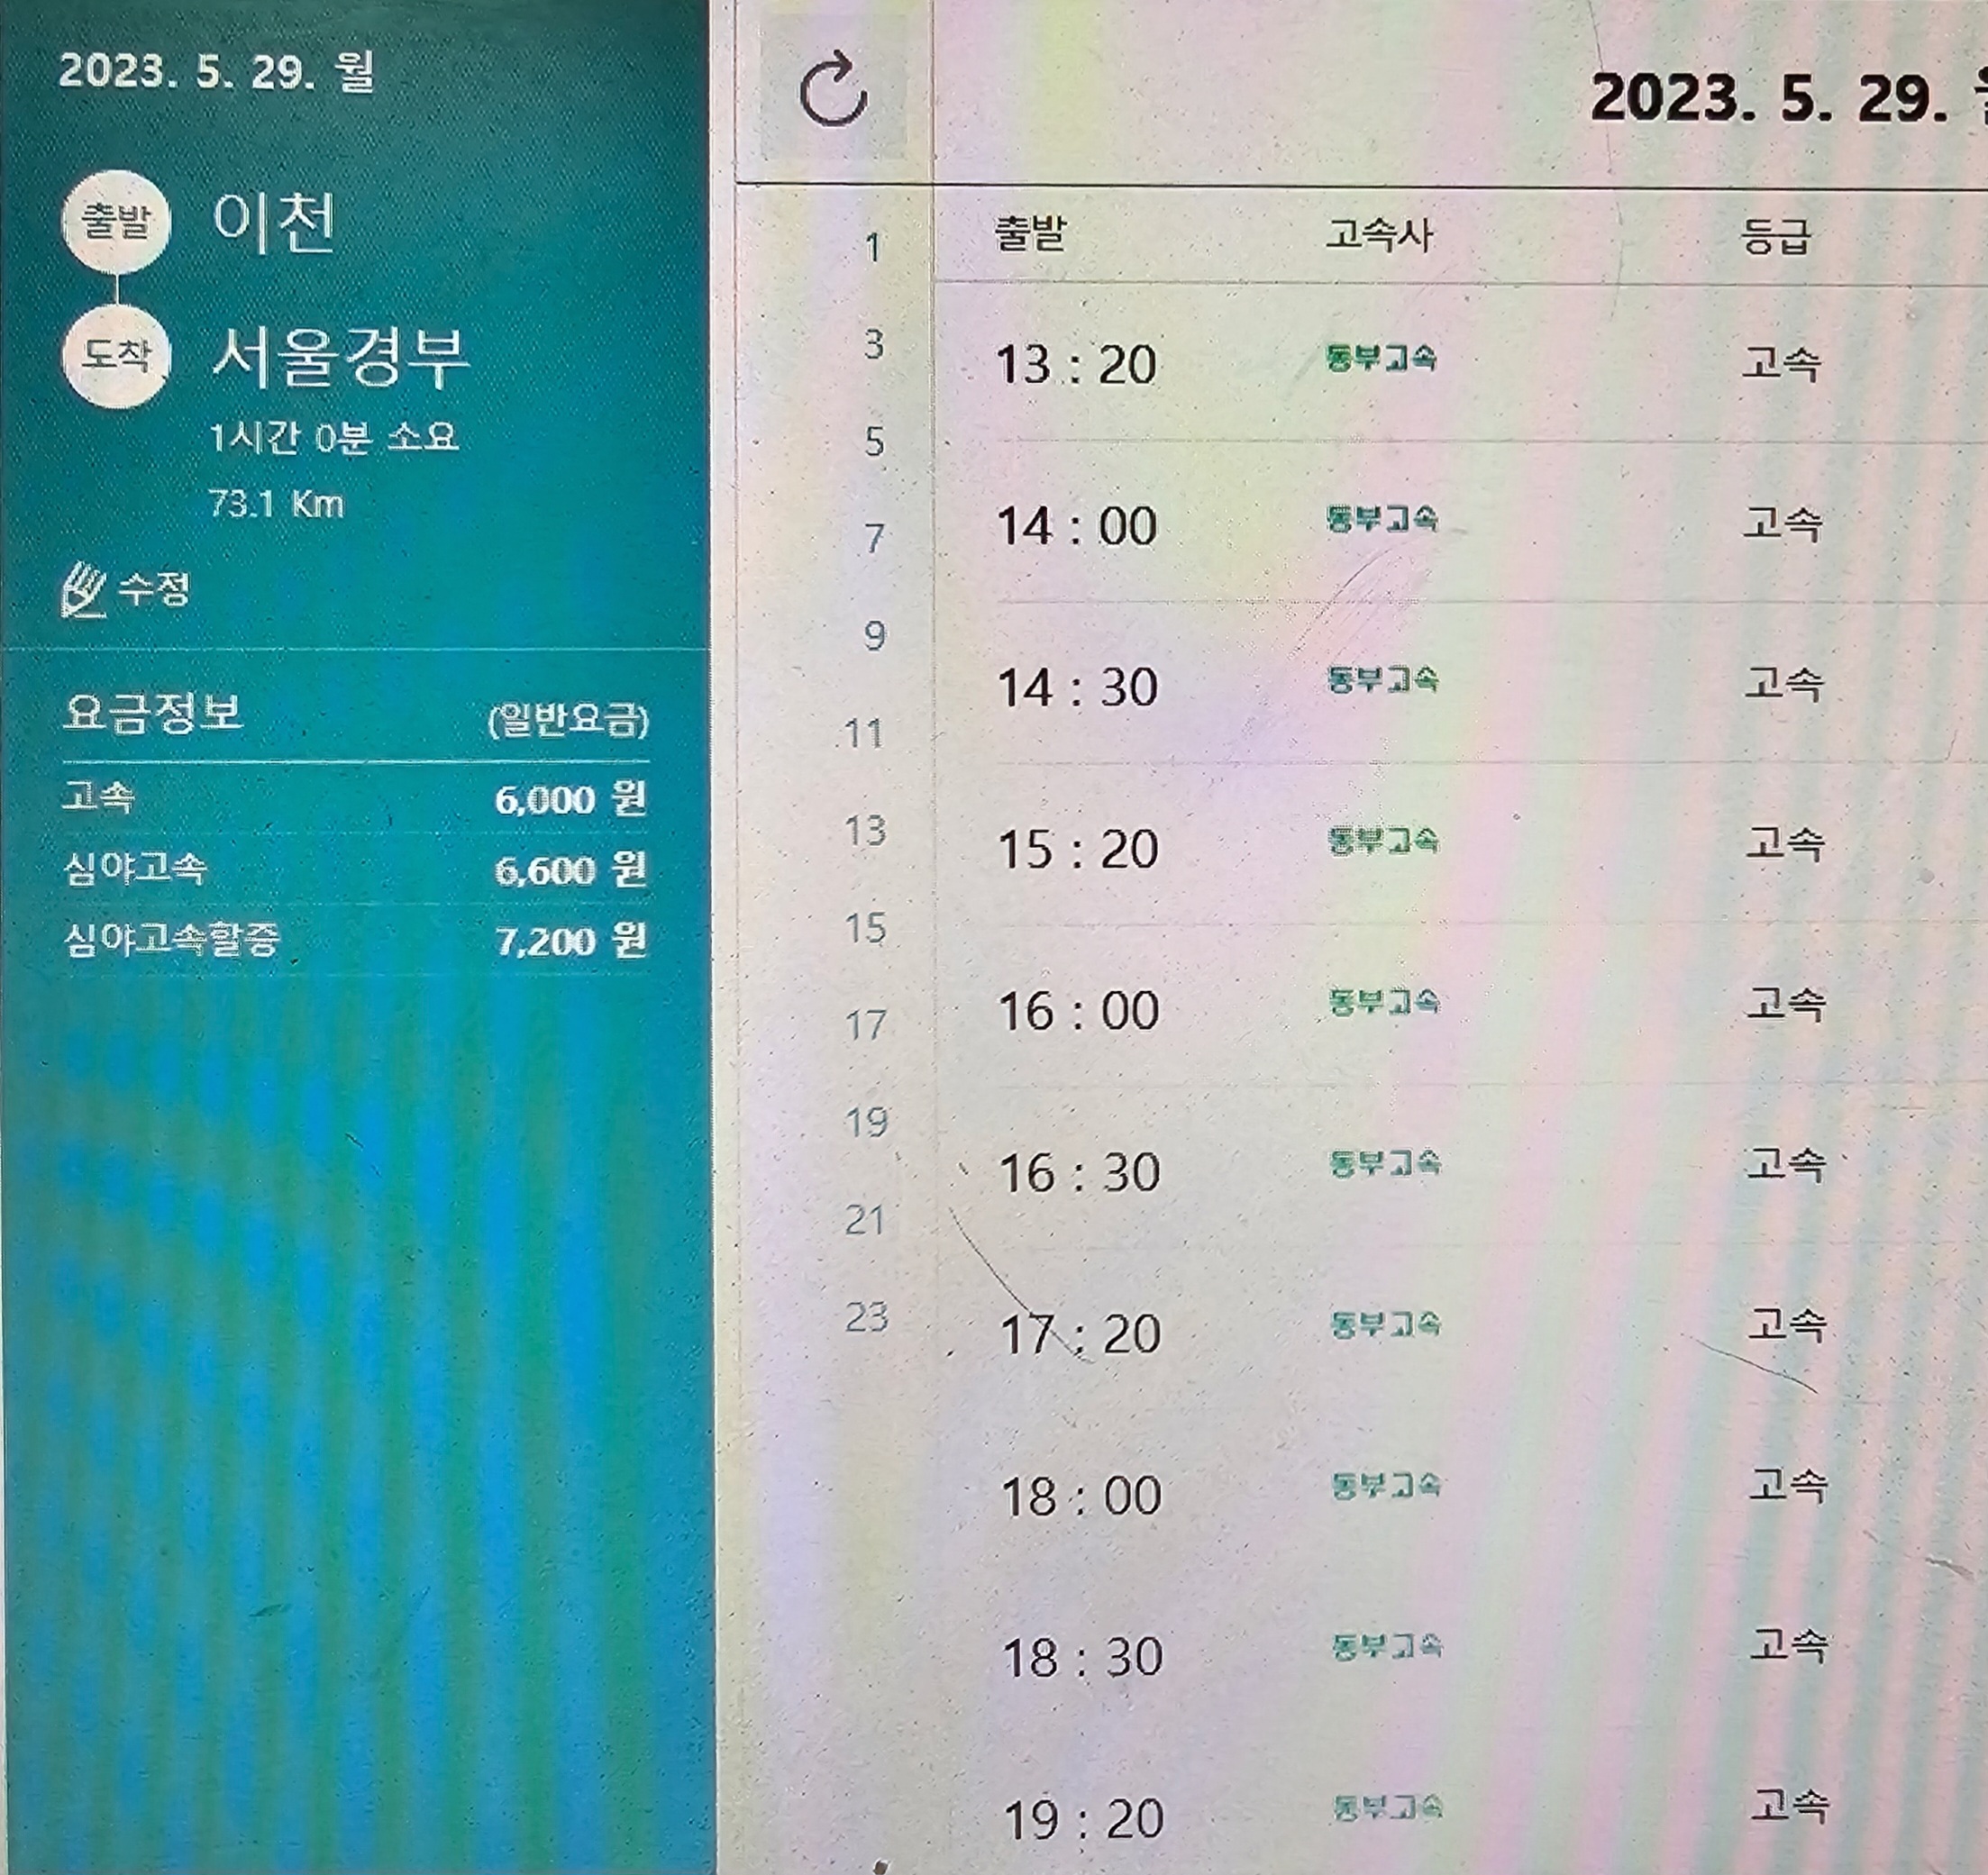The image size is (1988, 1875).
Task: Click 동부고속 logo in 14:30 row
Action: [x=1383, y=680]
